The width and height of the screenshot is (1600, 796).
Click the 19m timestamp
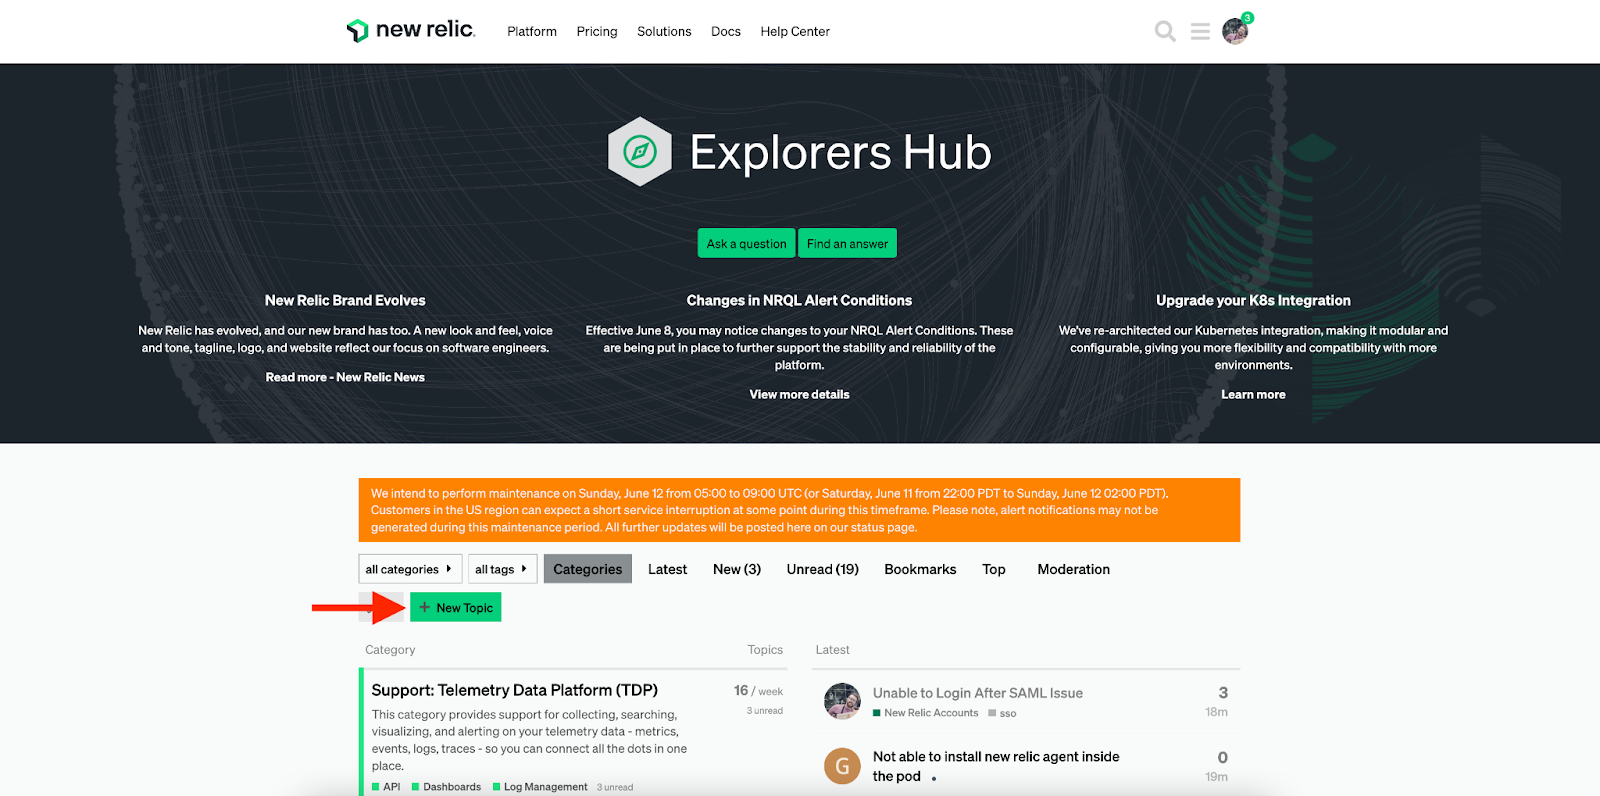coord(1216,777)
